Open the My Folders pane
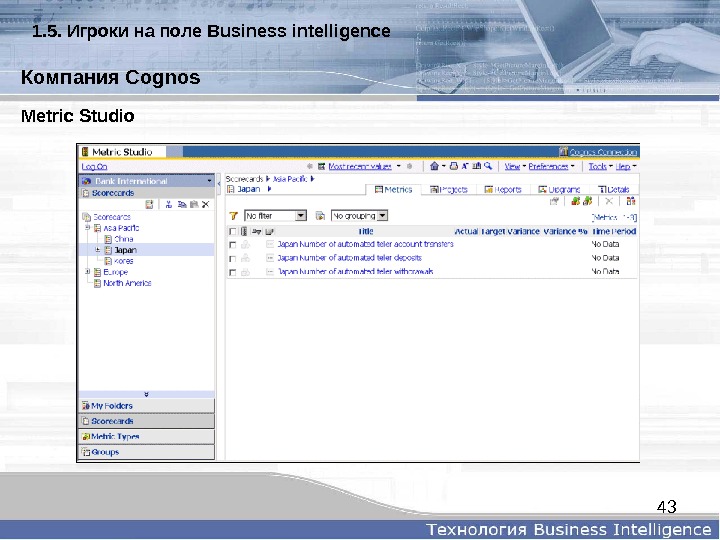The width and height of the screenshot is (720, 540). coord(146,406)
